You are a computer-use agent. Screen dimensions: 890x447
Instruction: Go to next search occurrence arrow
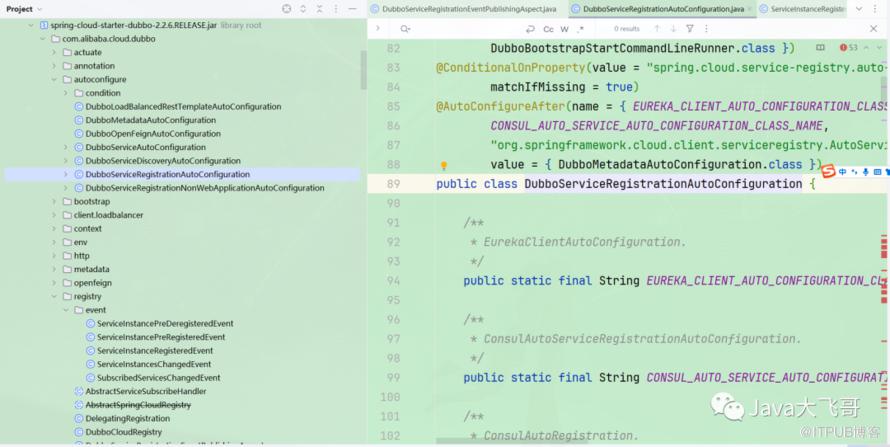(x=672, y=29)
